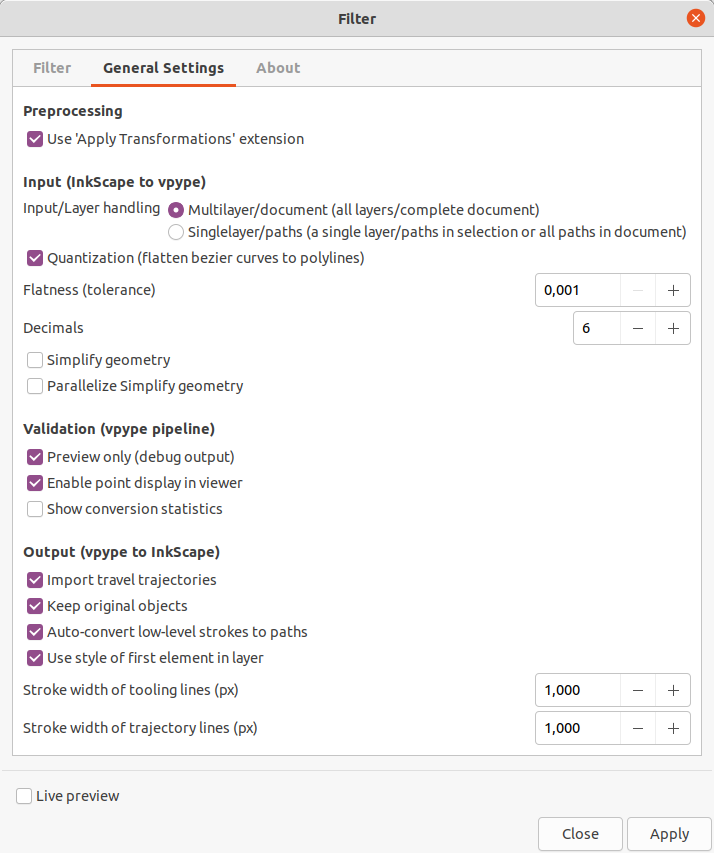Increase Decimals value with plus button

pyautogui.click(x=673, y=328)
